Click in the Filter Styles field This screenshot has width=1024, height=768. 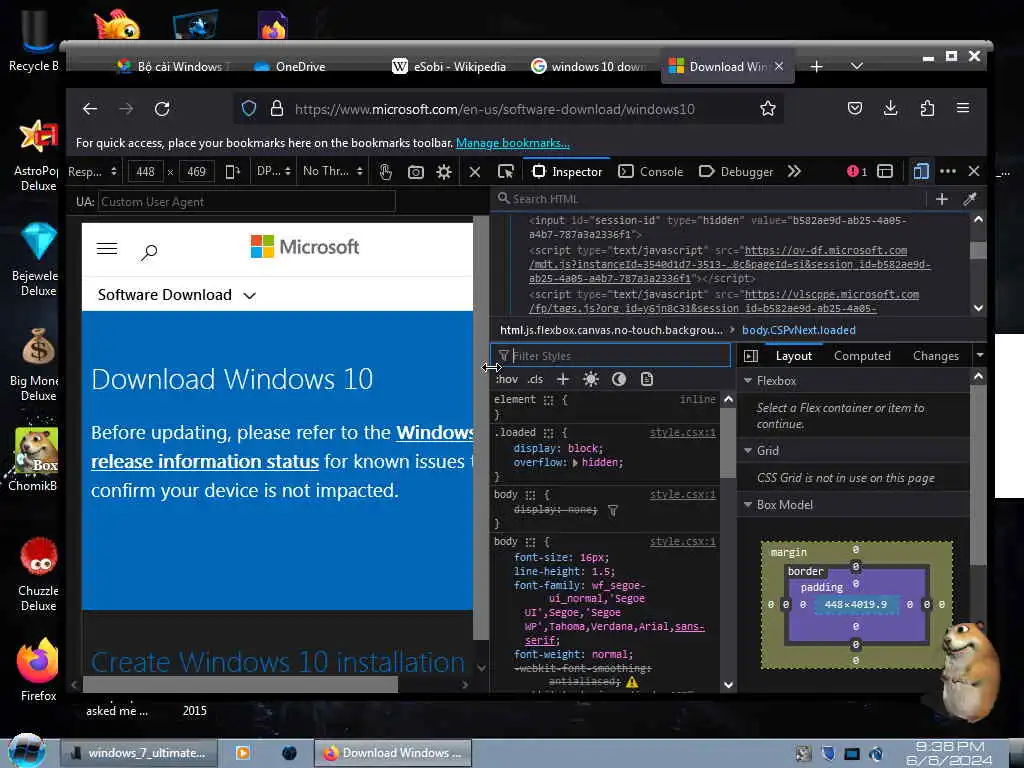pos(612,356)
